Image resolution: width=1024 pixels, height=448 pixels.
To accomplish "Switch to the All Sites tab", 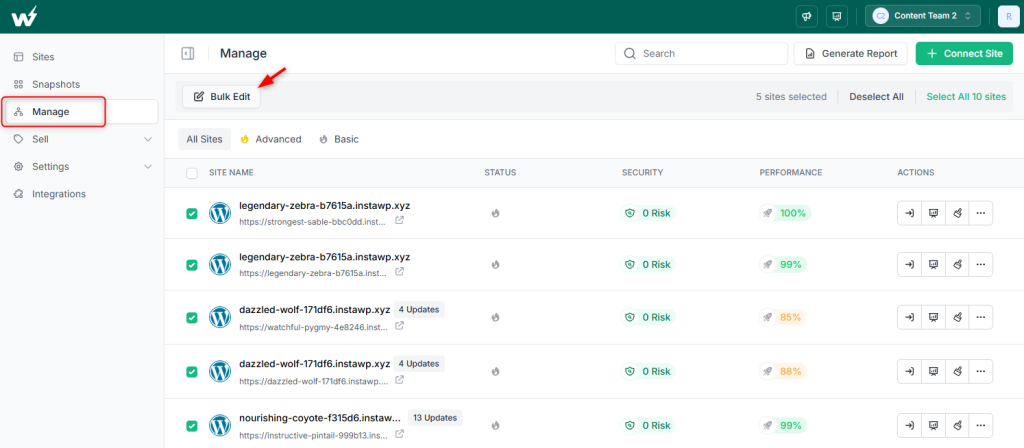I will pos(204,139).
